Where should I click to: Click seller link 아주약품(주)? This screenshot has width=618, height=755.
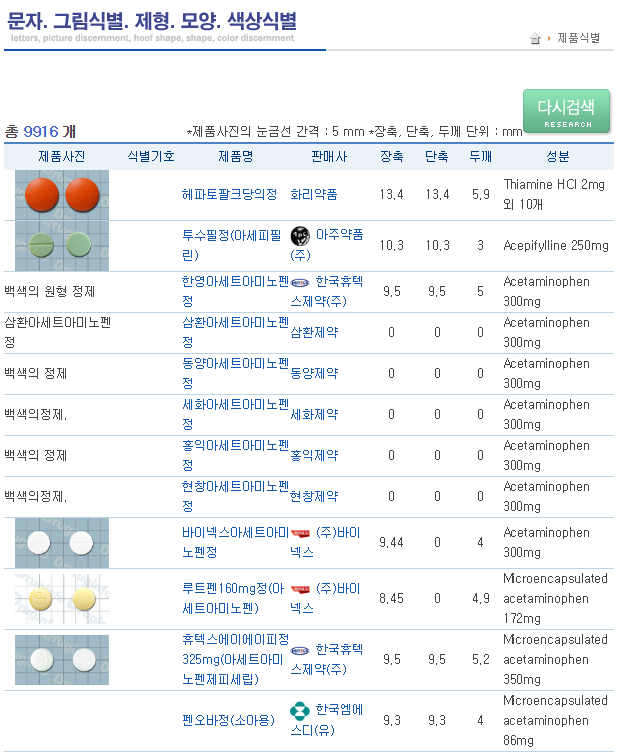pyautogui.click(x=327, y=245)
